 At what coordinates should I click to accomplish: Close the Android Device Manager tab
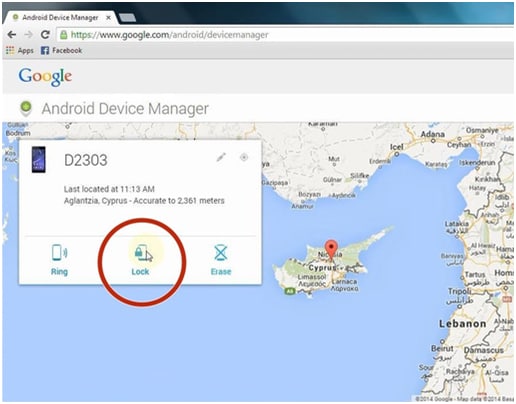click(108, 18)
